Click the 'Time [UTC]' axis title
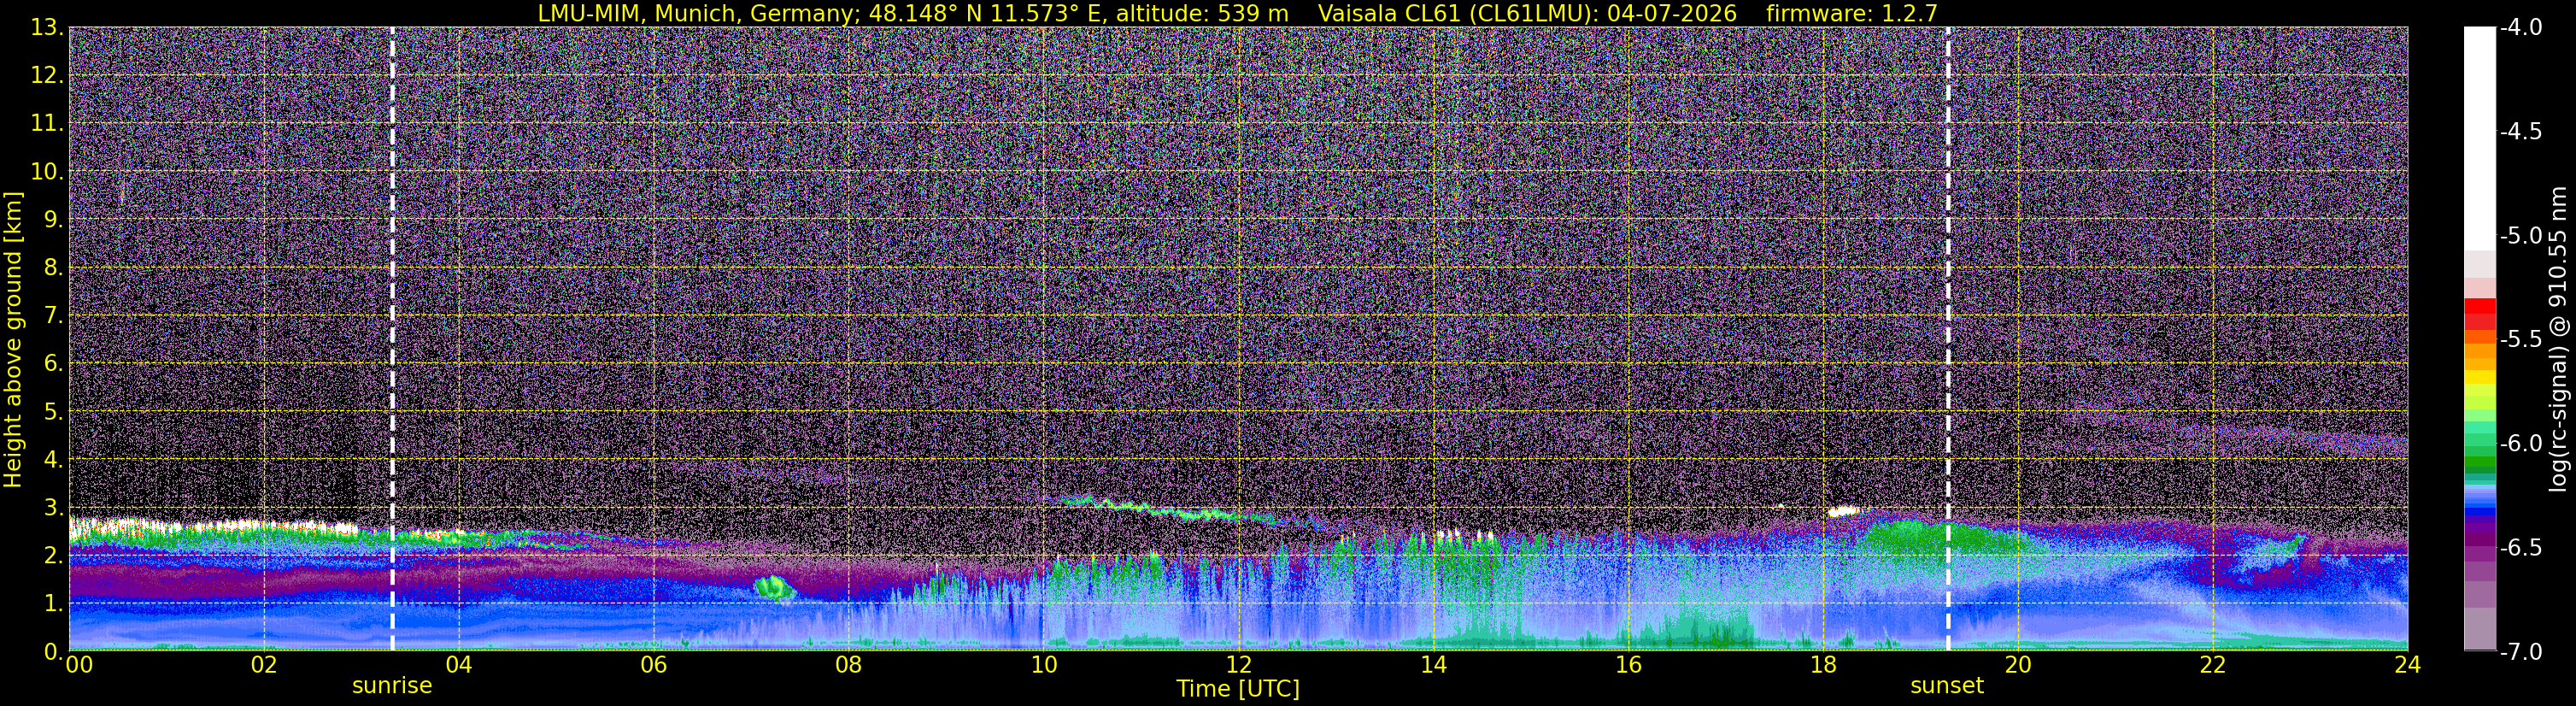This screenshot has height=706, width=2576. pos(1238,689)
